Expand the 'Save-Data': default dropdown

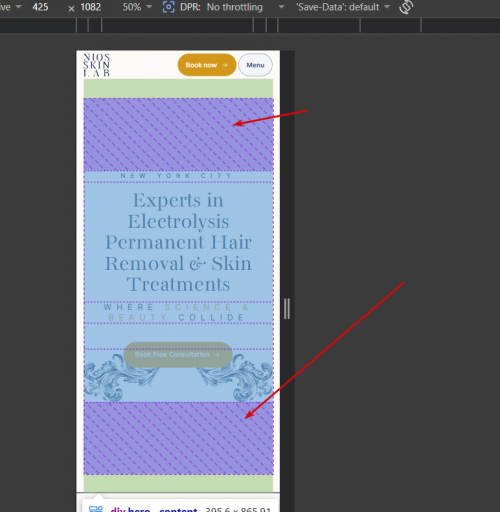click(x=343, y=7)
